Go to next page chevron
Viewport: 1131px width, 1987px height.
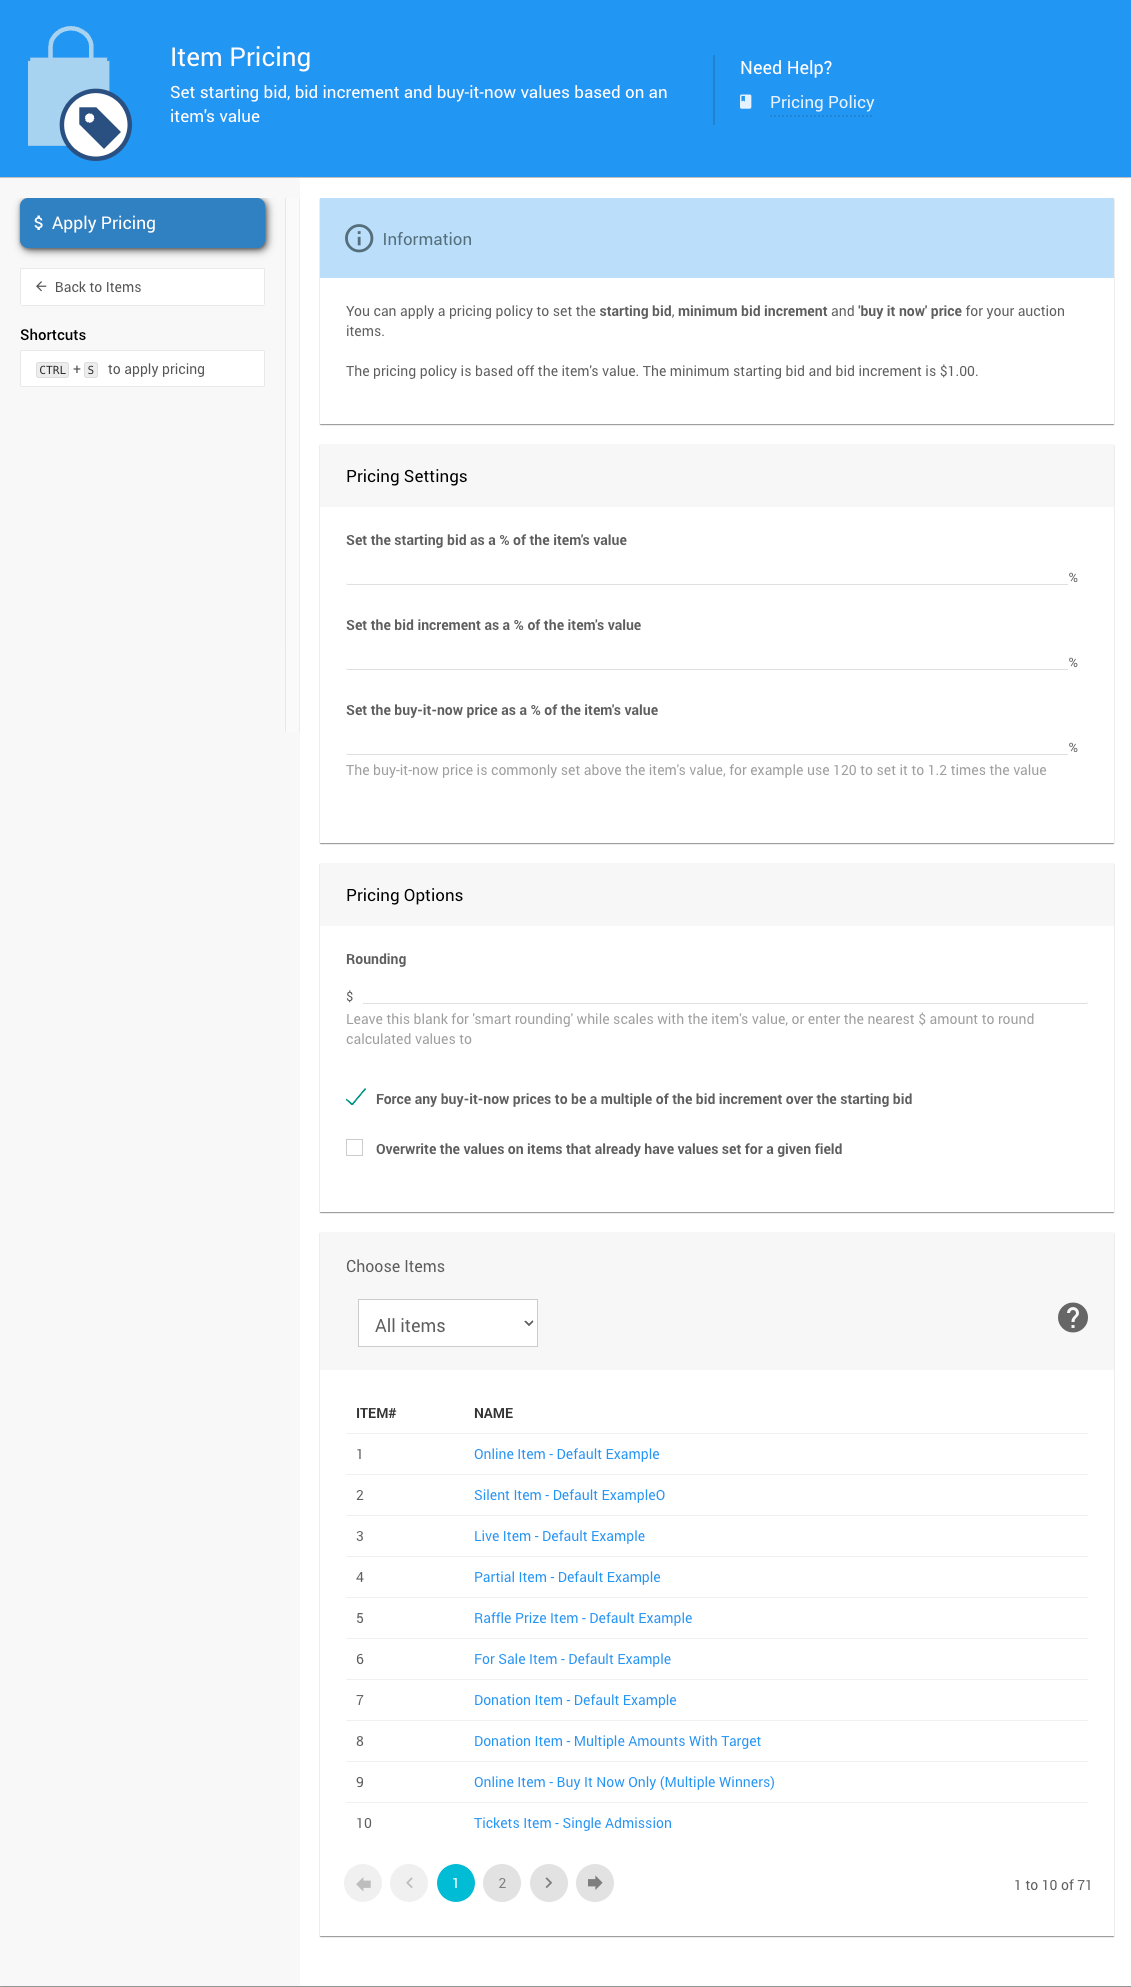pos(548,1883)
